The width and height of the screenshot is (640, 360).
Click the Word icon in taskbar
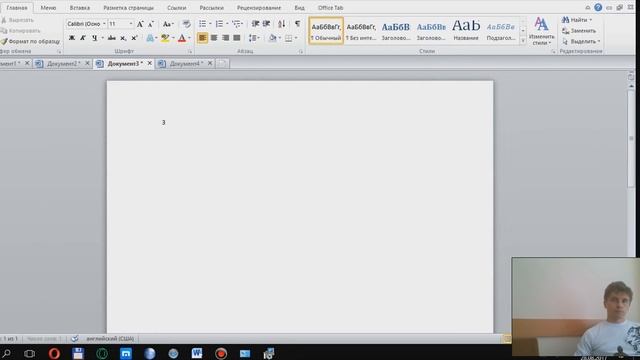point(197,353)
